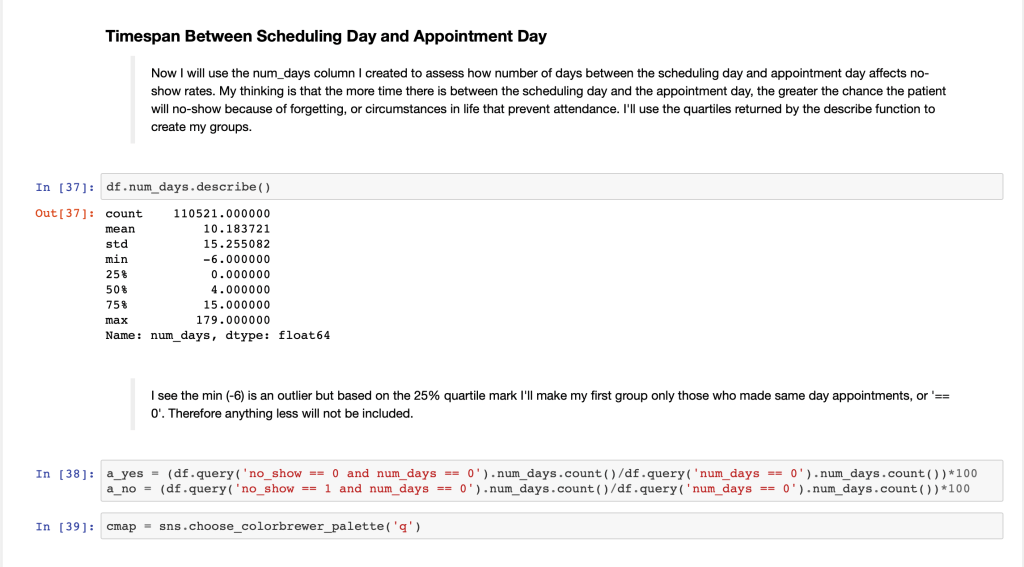Click the a_yes assignment line in code cell
The width and height of the screenshot is (1024, 567).
point(538,473)
